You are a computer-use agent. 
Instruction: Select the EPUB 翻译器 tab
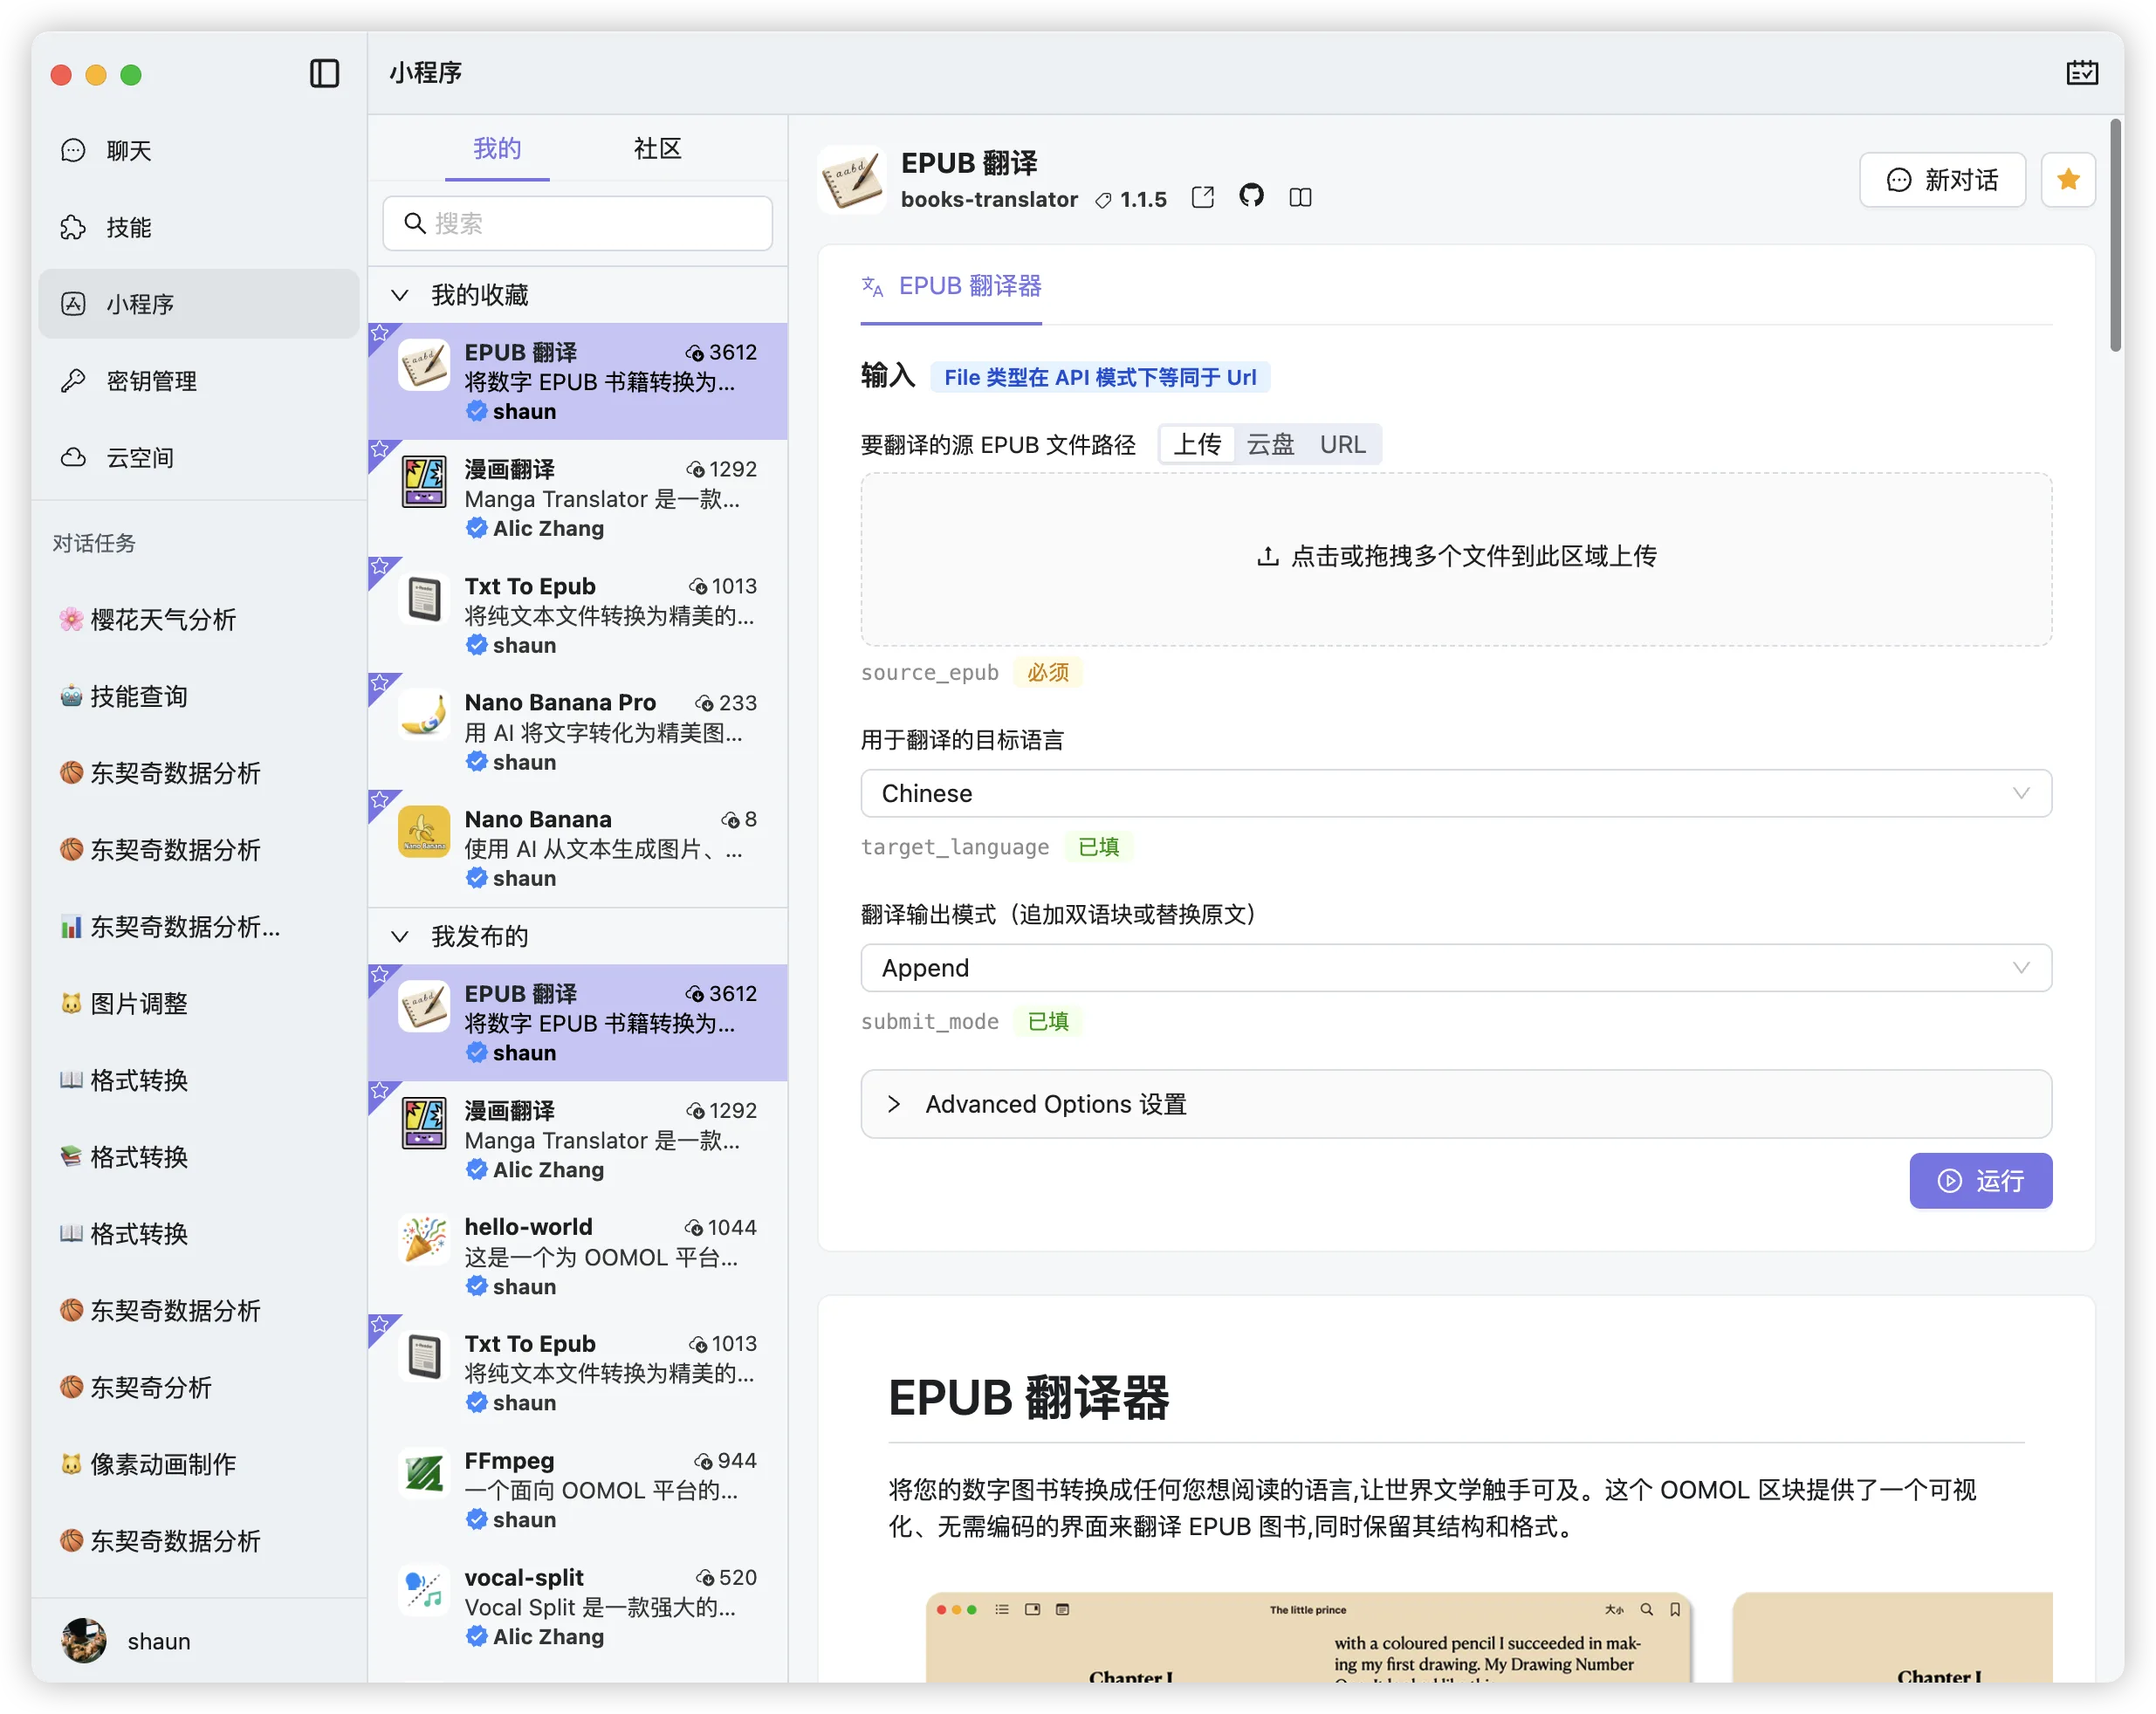point(950,287)
